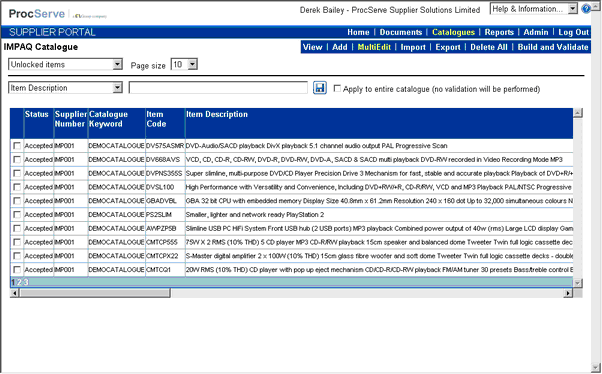Go to Home menu
Image resolution: width=602 pixels, height=374 pixels.
coord(358,32)
